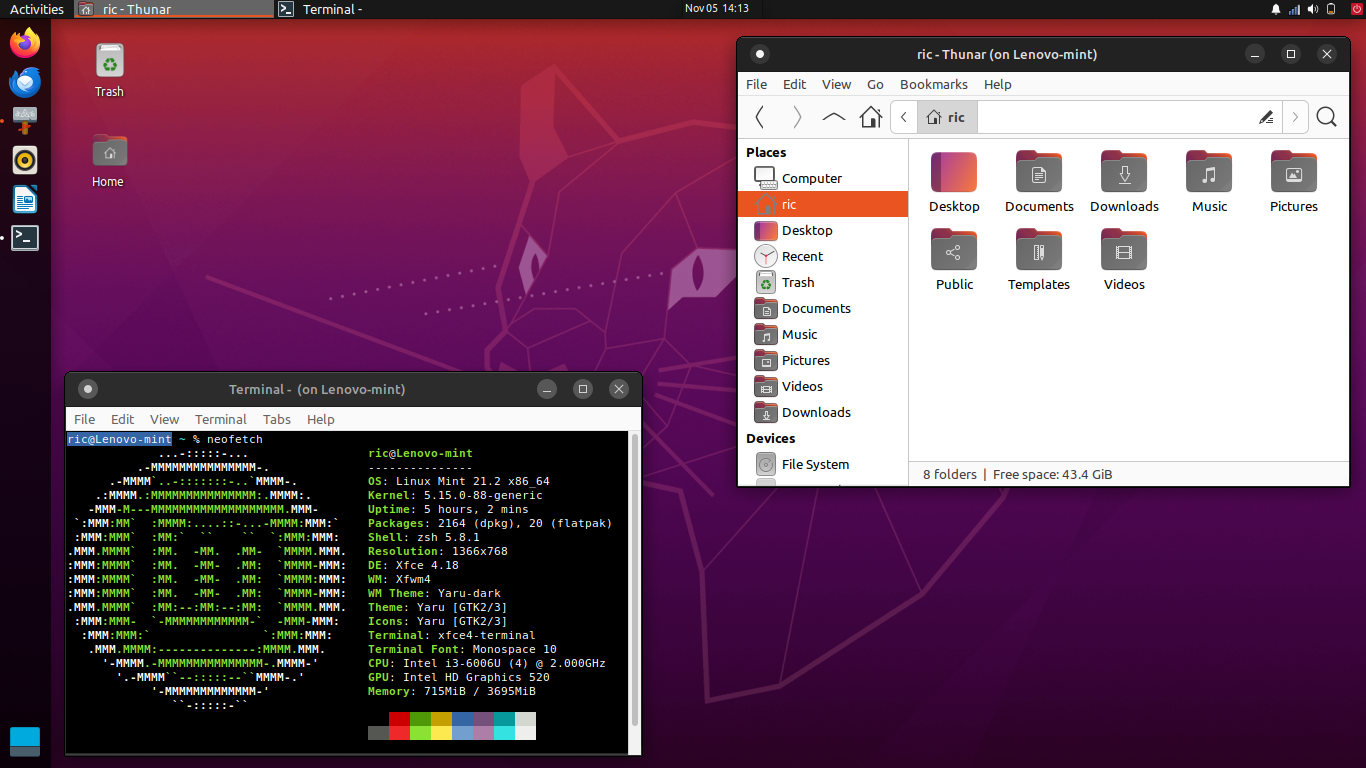Click the Back button in Thunar
The image size is (1366, 768).
pos(759,117)
